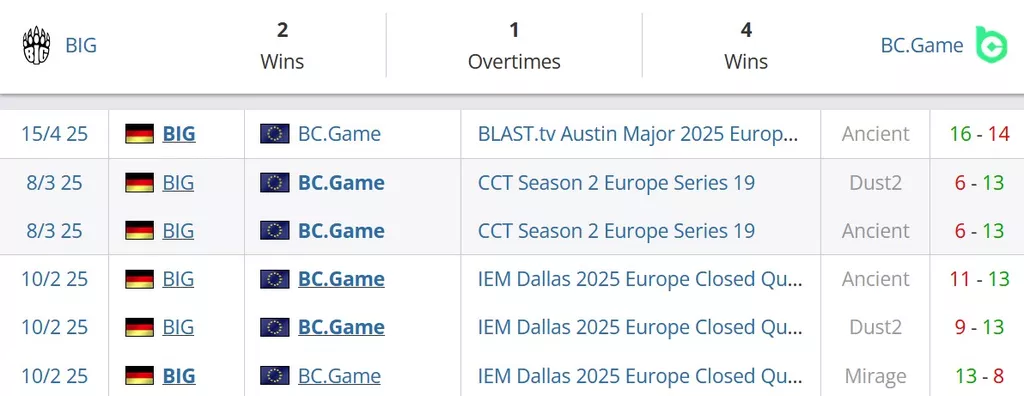Click EU flag in the 15/4 25 row
This screenshot has width=1024, height=396.
pos(274,134)
